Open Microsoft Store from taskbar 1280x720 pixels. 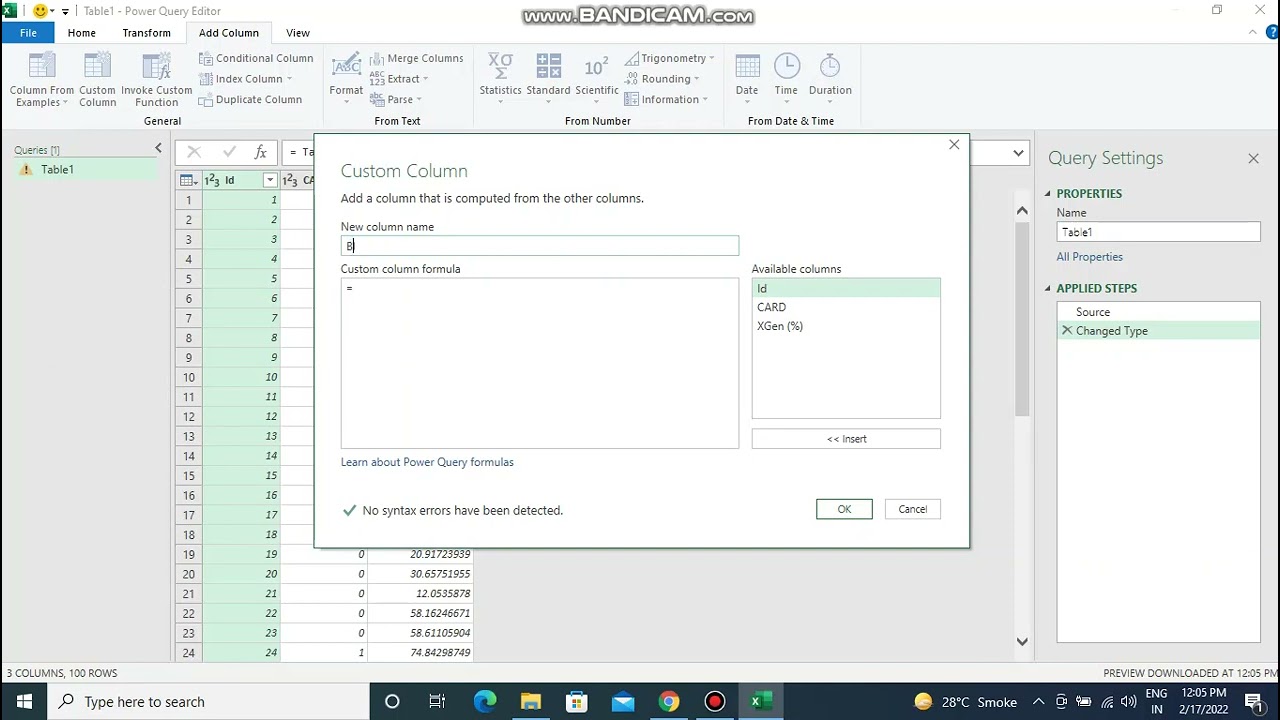(x=577, y=701)
